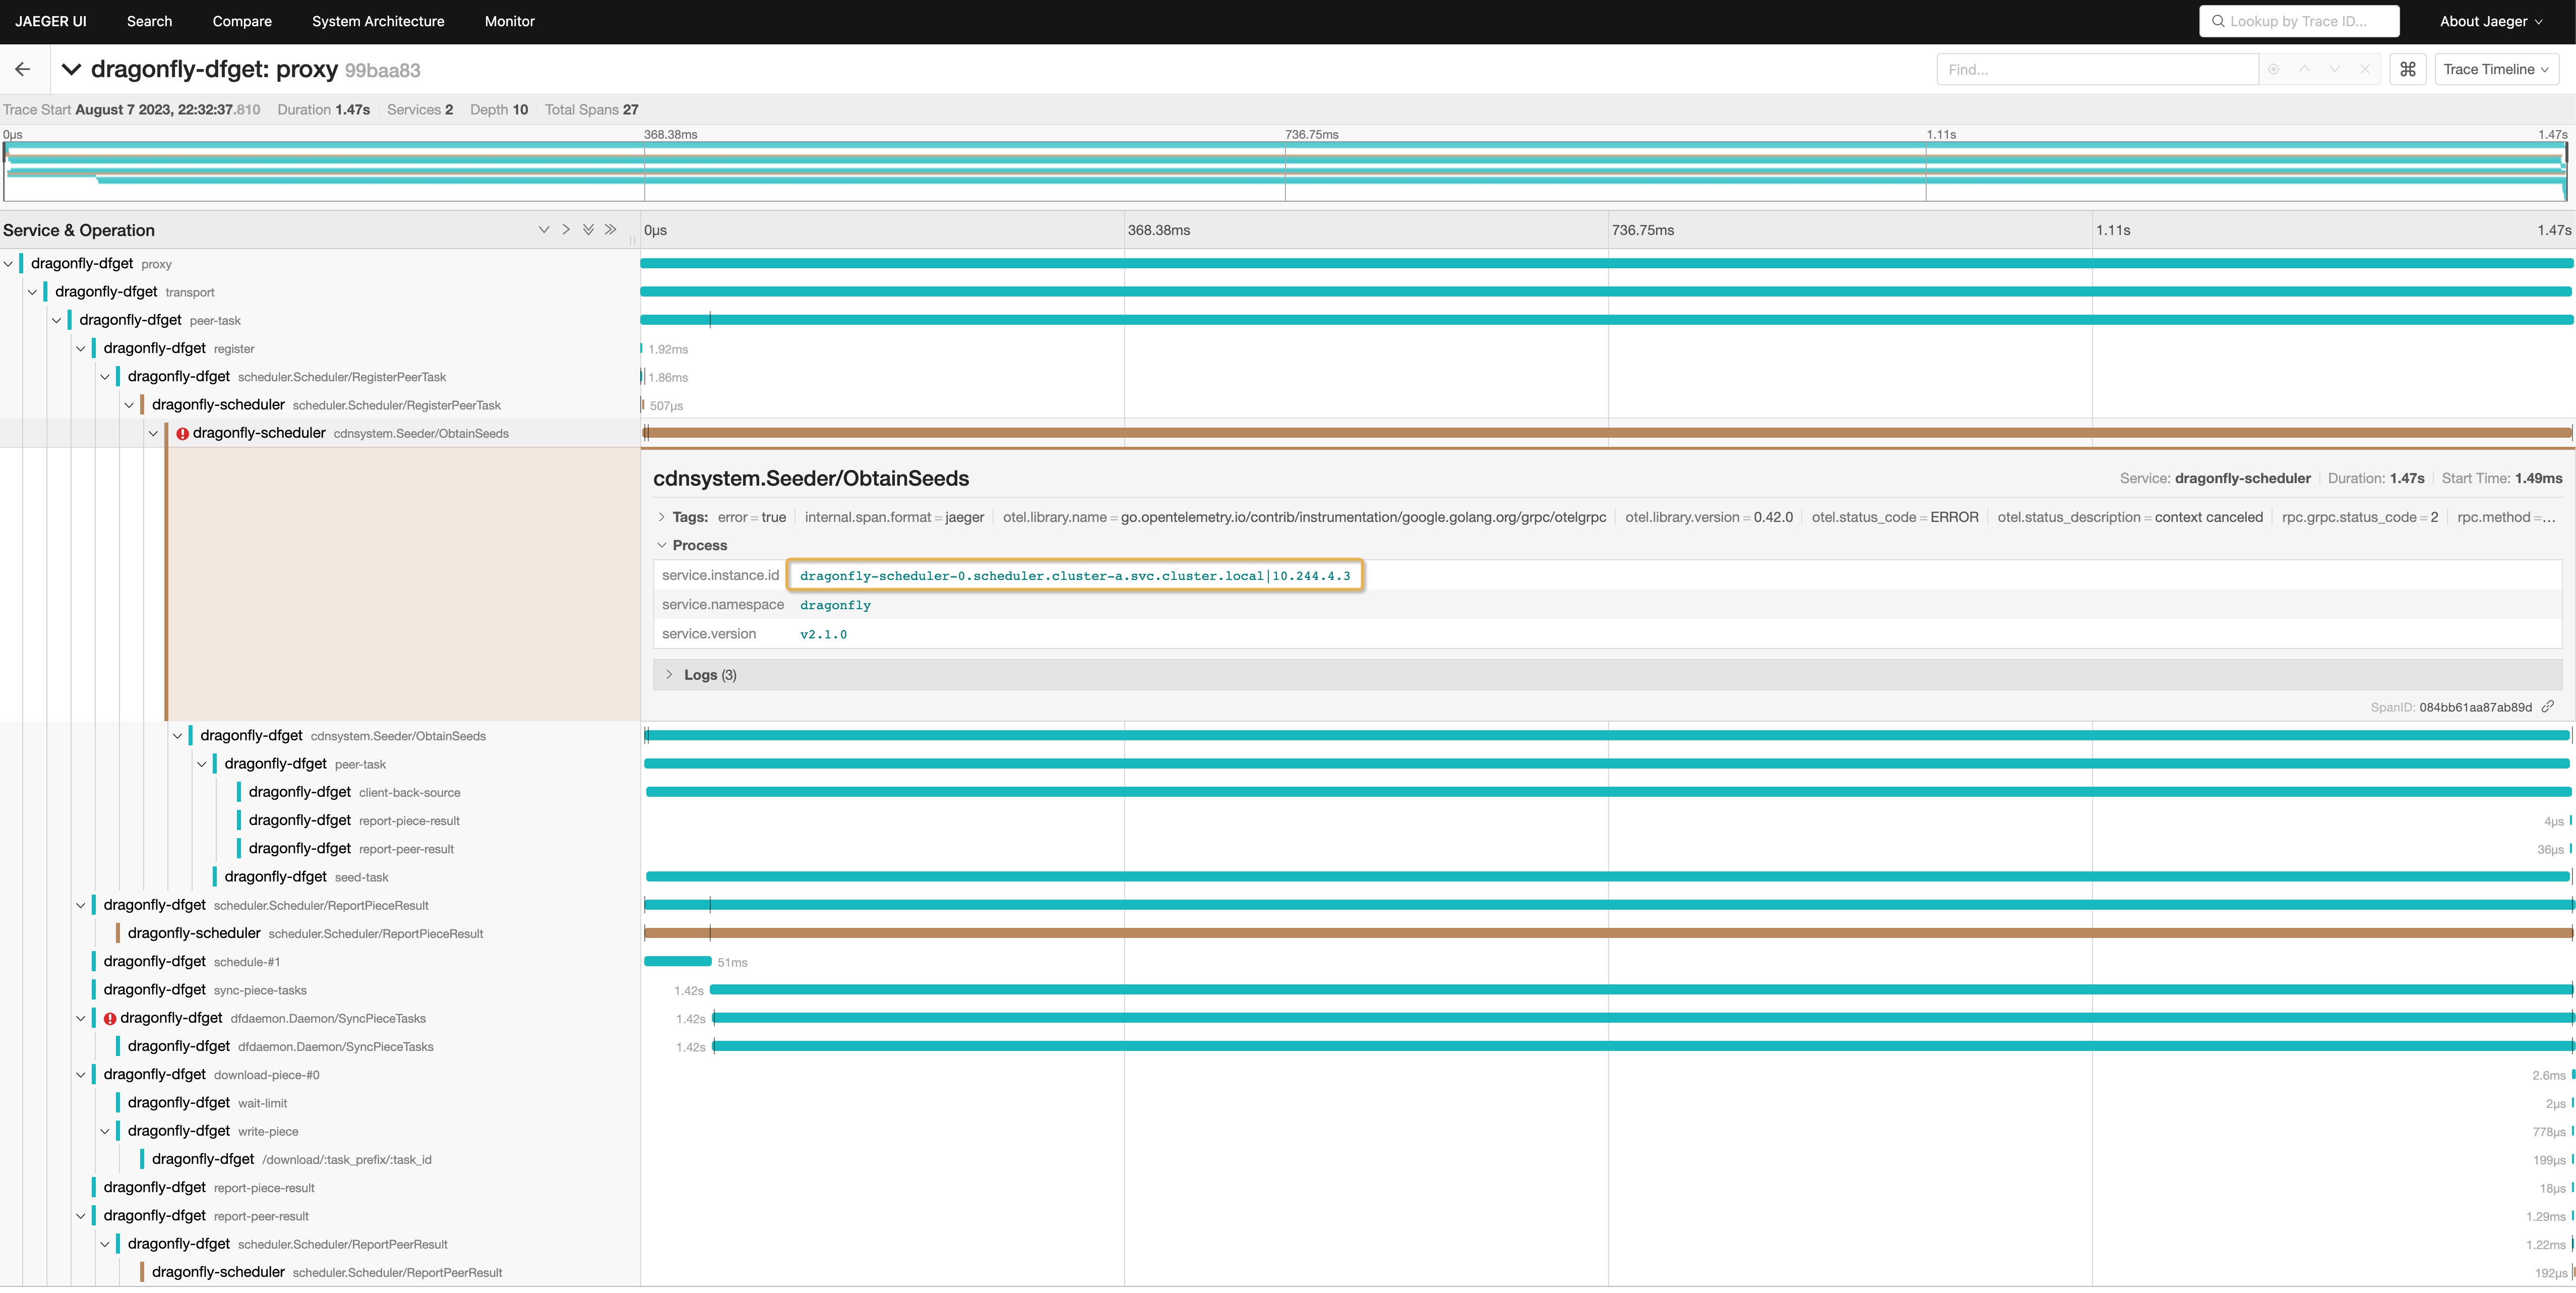Go to next find result arrow
This screenshot has width=2576, height=1293.
(x=2334, y=69)
